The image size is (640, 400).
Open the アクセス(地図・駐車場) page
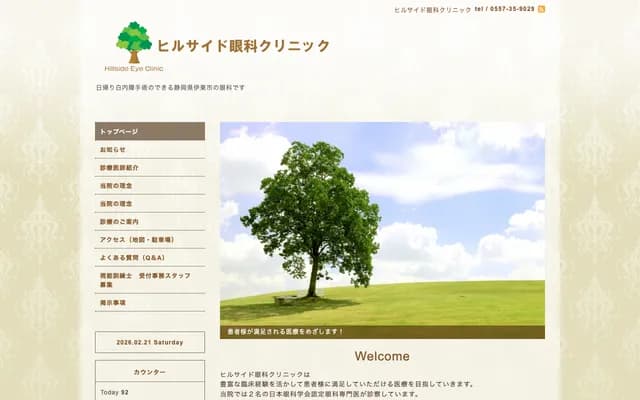click(x=150, y=239)
